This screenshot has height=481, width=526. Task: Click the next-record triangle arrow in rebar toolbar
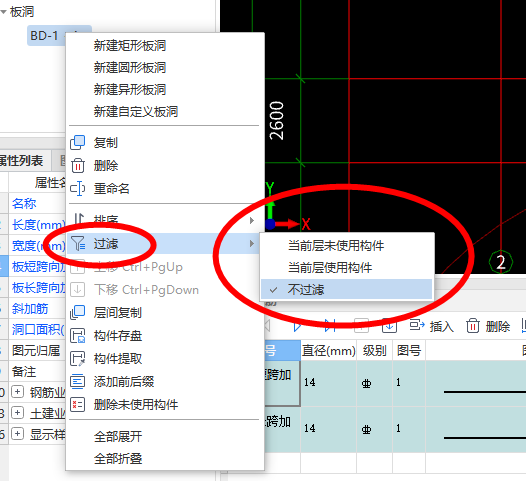tap(297, 326)
